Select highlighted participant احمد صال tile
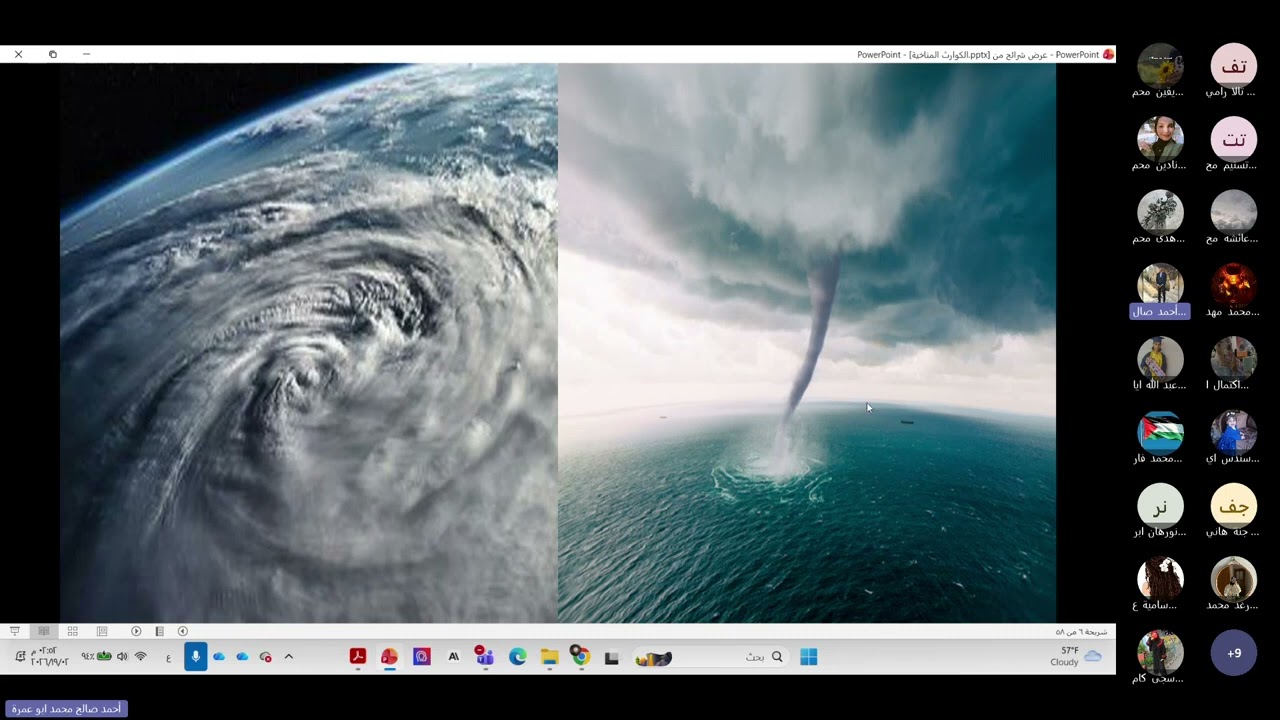1280x720 pixels. coord(1160,291)
